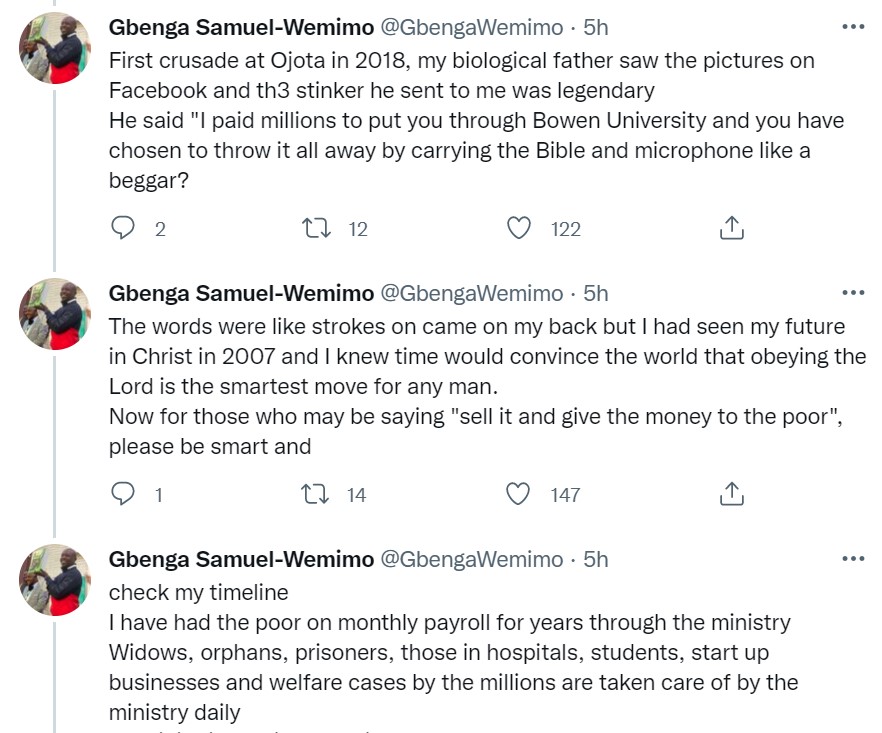Open the 5h timestamp of the first tweet
882x733 pixels.
click(595, 27)
